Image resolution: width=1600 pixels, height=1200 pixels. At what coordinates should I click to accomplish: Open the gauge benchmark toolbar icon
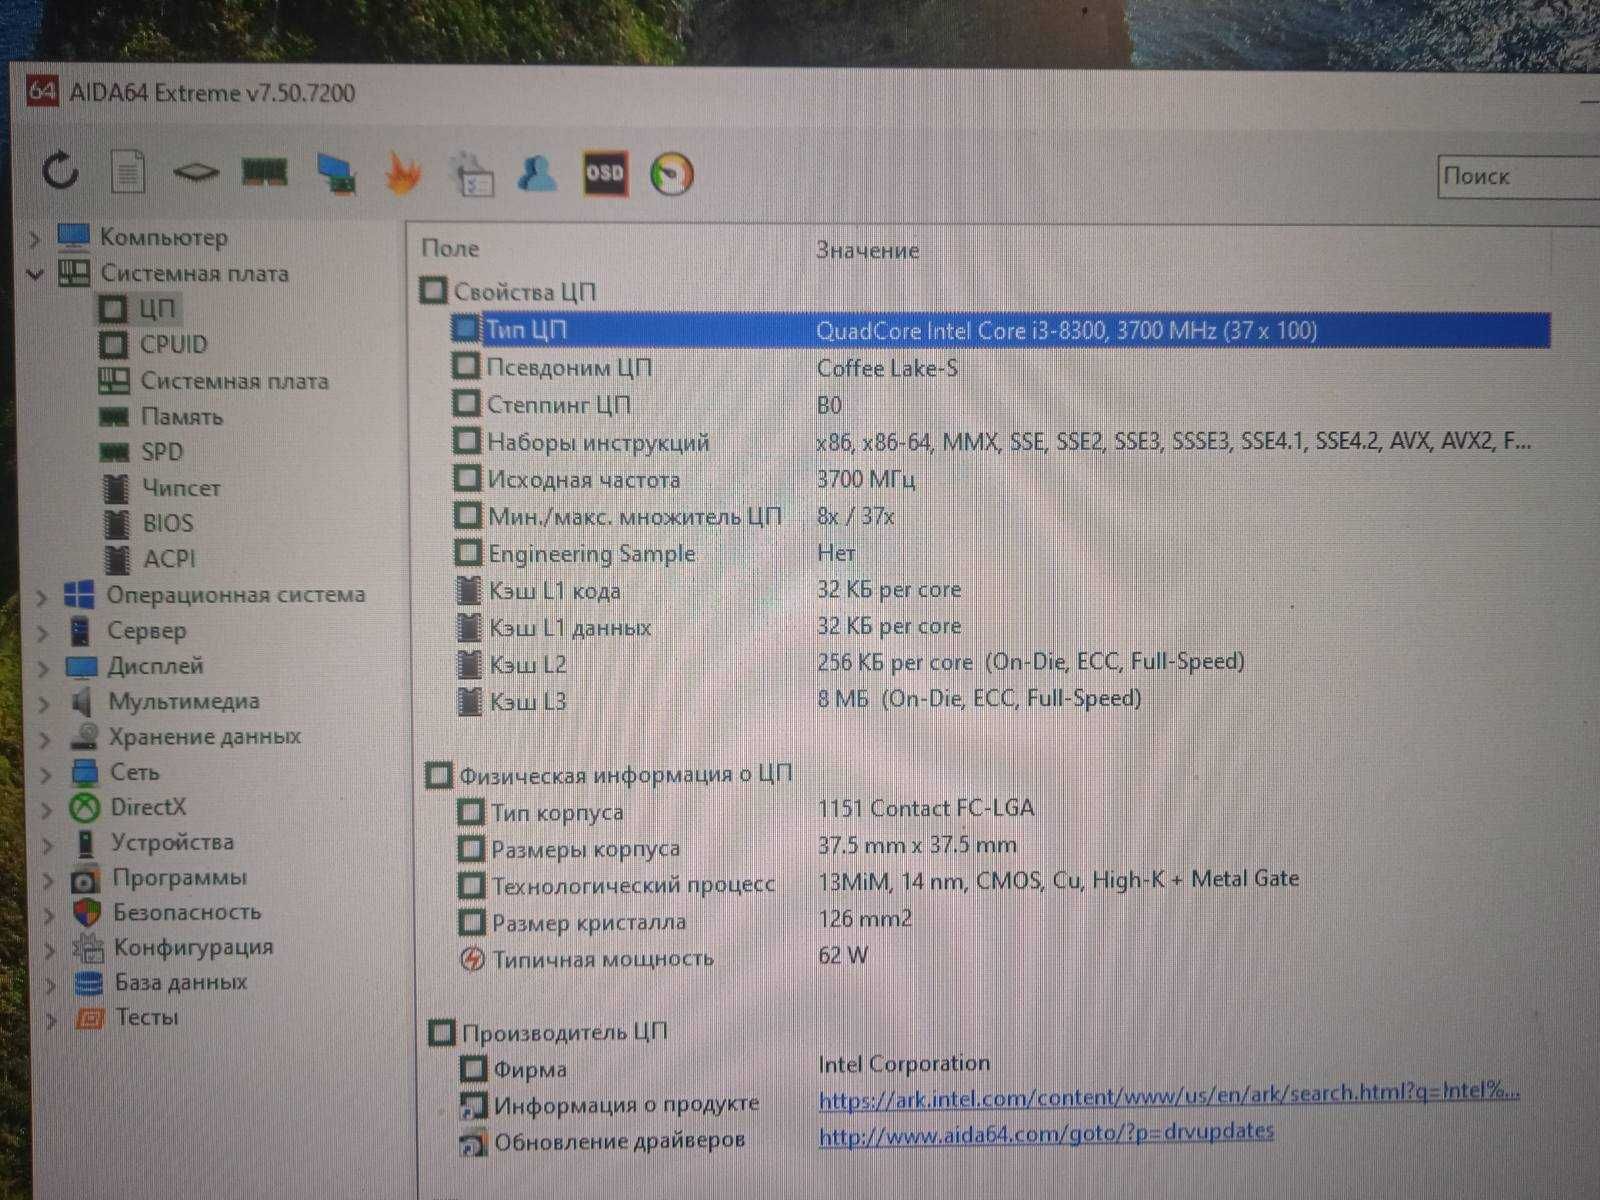click(671, 173)
